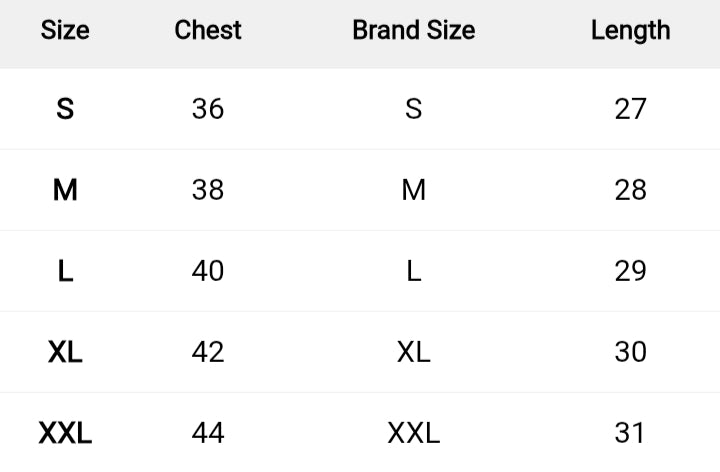
Task: Click the Size column header
Action: pyautogui.click(x=65, y=30)
